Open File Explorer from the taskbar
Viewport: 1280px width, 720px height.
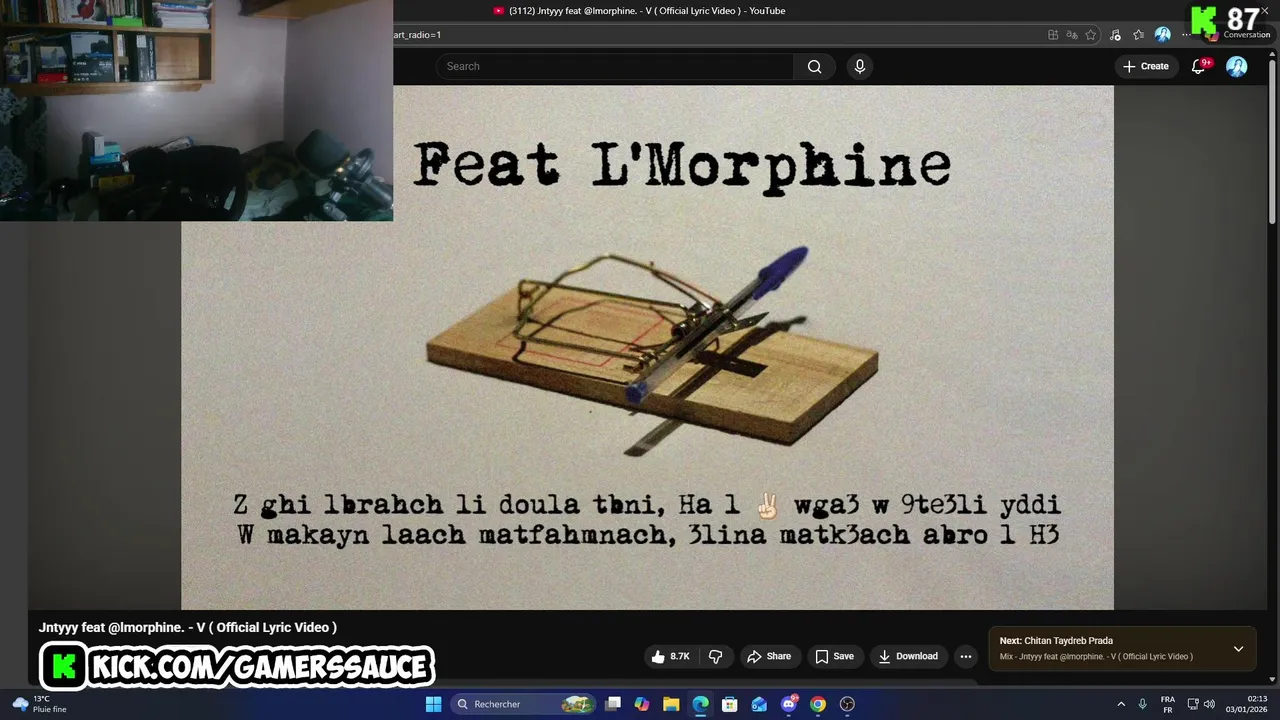click(671, 704)
